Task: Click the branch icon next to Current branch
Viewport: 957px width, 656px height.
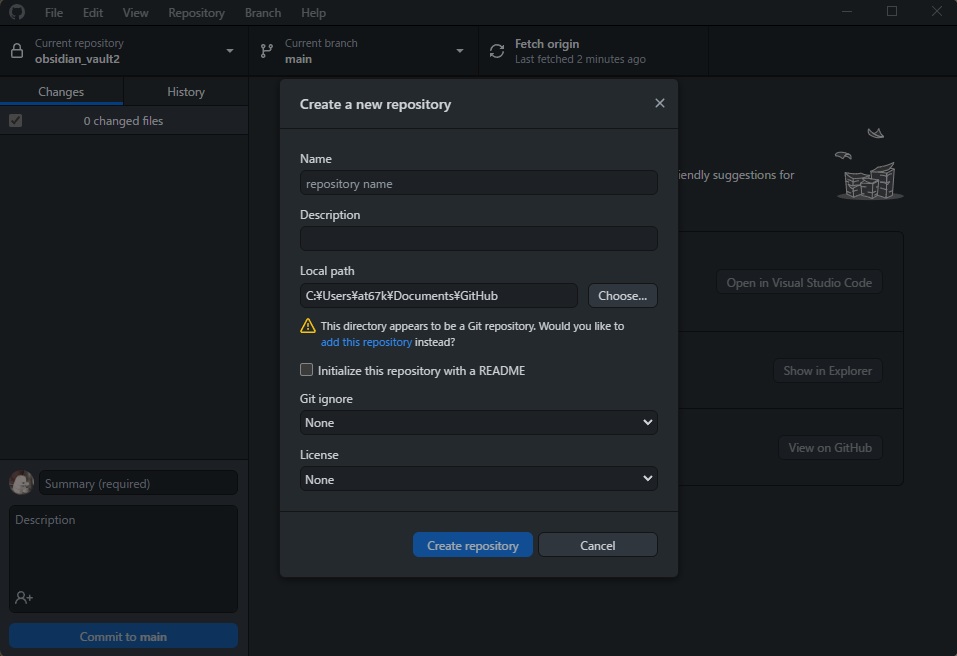Action: pos(267,50)
